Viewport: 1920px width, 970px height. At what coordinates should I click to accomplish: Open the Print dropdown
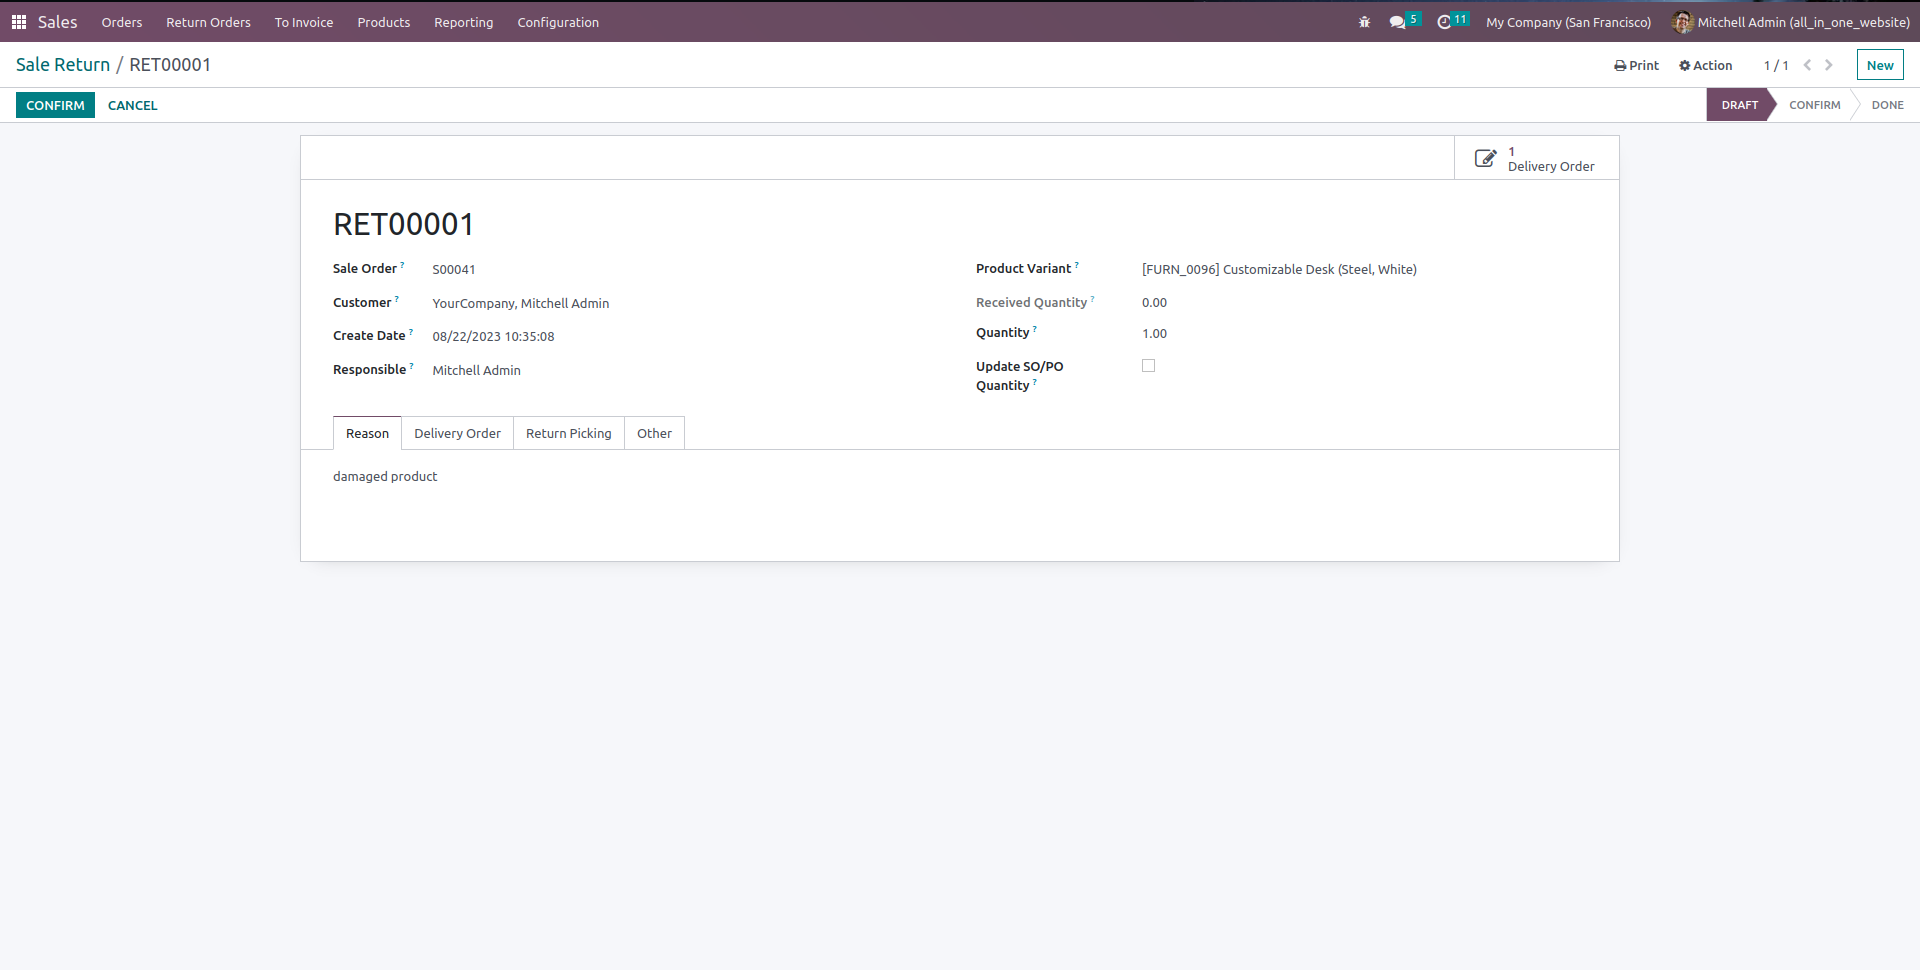1636,65
